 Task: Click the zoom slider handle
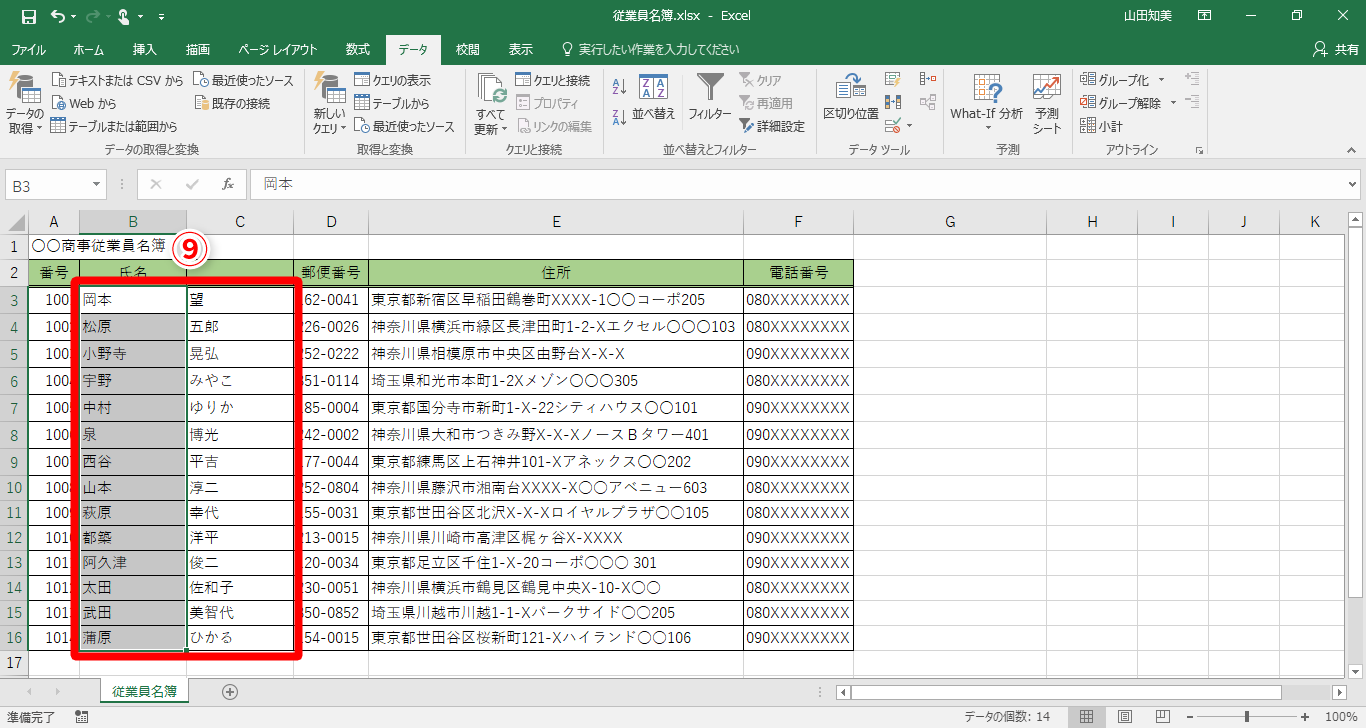(1247, 717)
